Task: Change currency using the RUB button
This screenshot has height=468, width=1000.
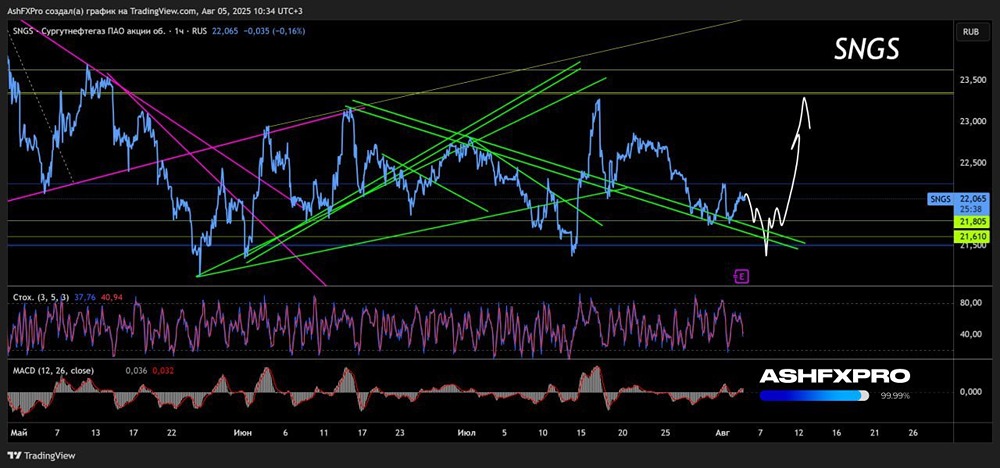Action: pos(971,31)
